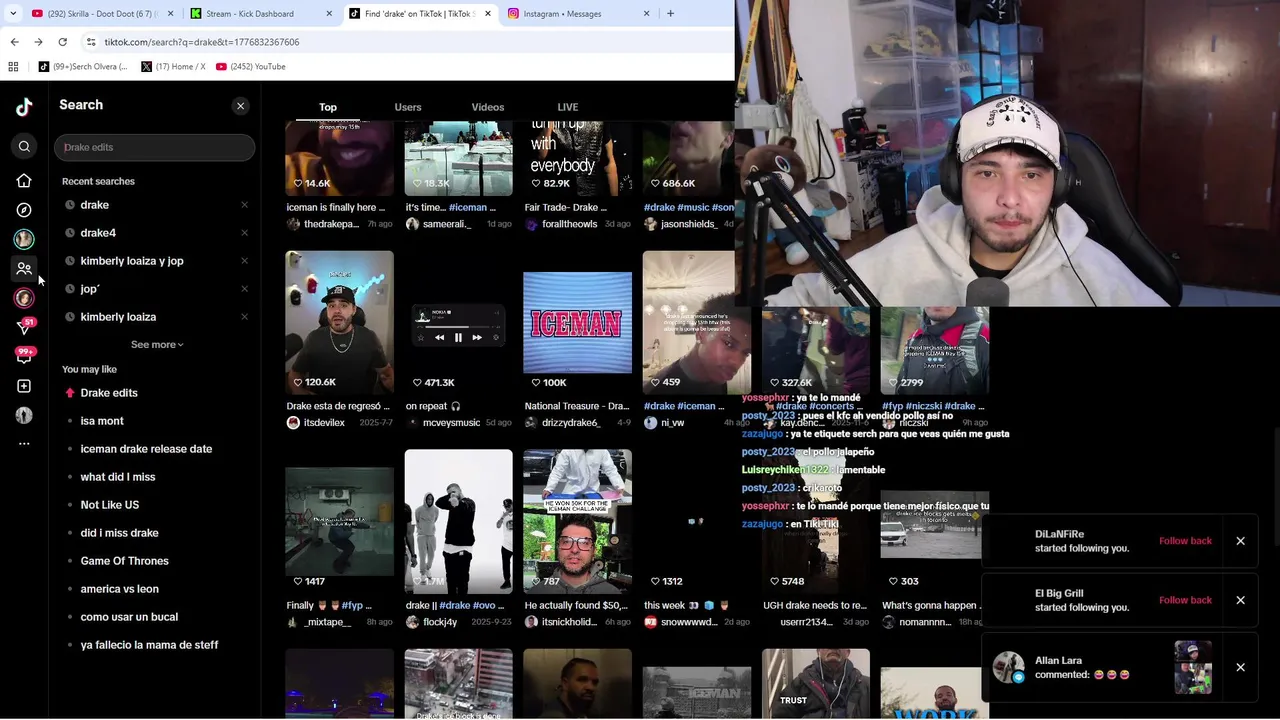Open a new browser tab

tap(670, 14)
